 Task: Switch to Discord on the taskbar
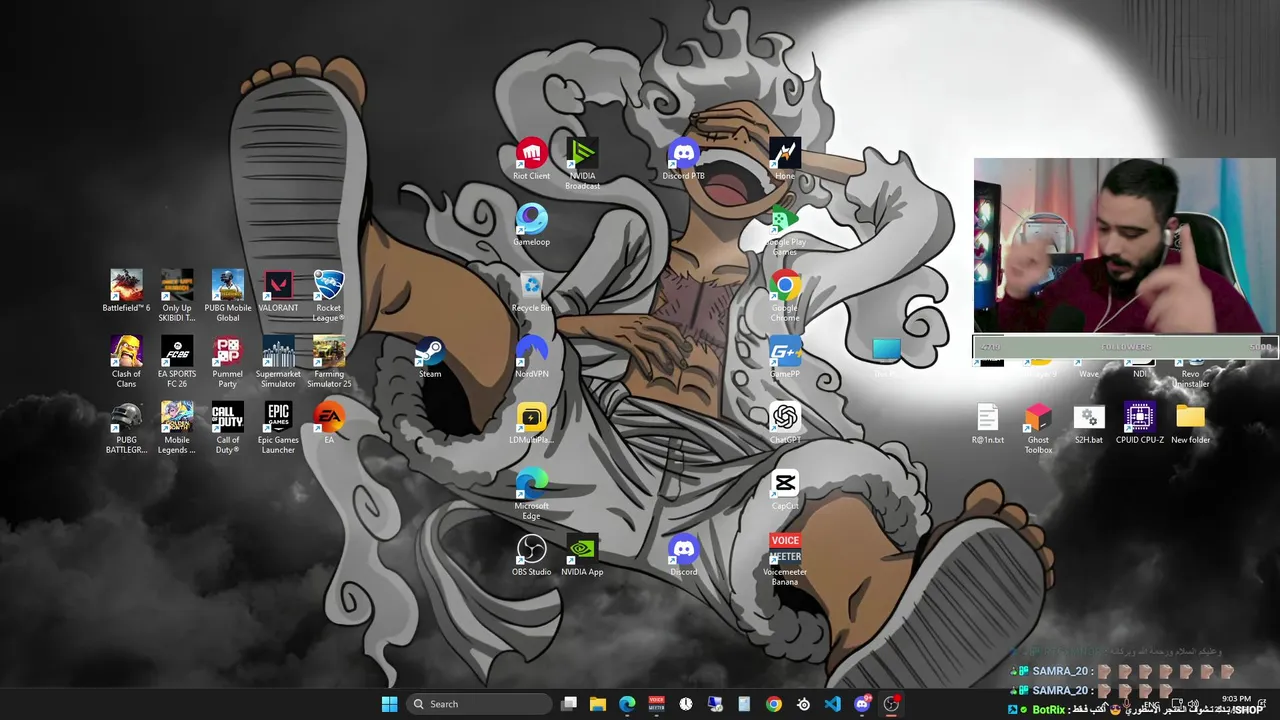(862, 704)
